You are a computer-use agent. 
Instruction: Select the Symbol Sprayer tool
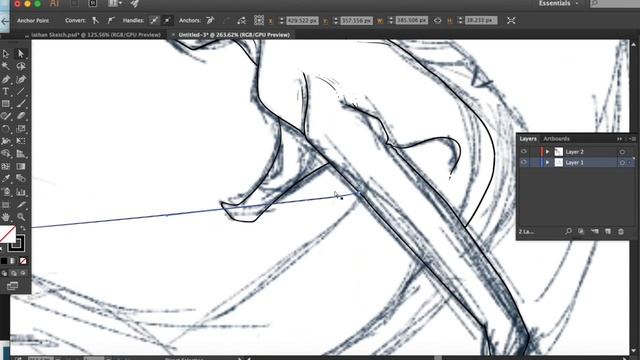click(x=6, y=192)
